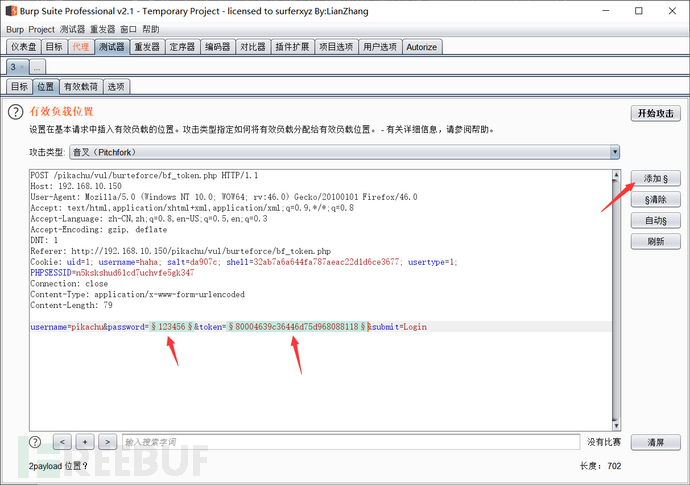Open the Burp menu
Image resolution: width=690 pixels, height=485 pixels.
(15, 29)
